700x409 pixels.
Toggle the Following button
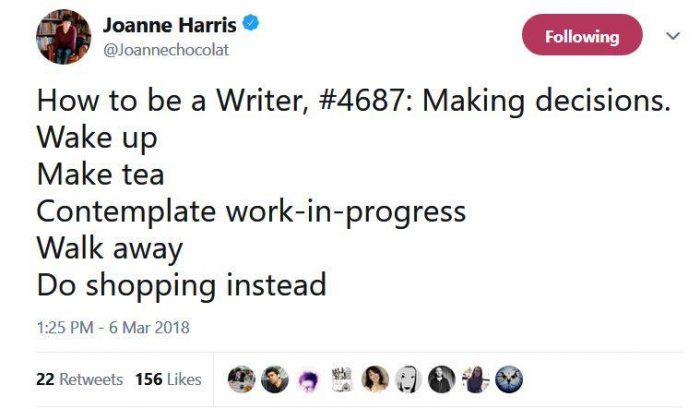click(x=582, y=37)
